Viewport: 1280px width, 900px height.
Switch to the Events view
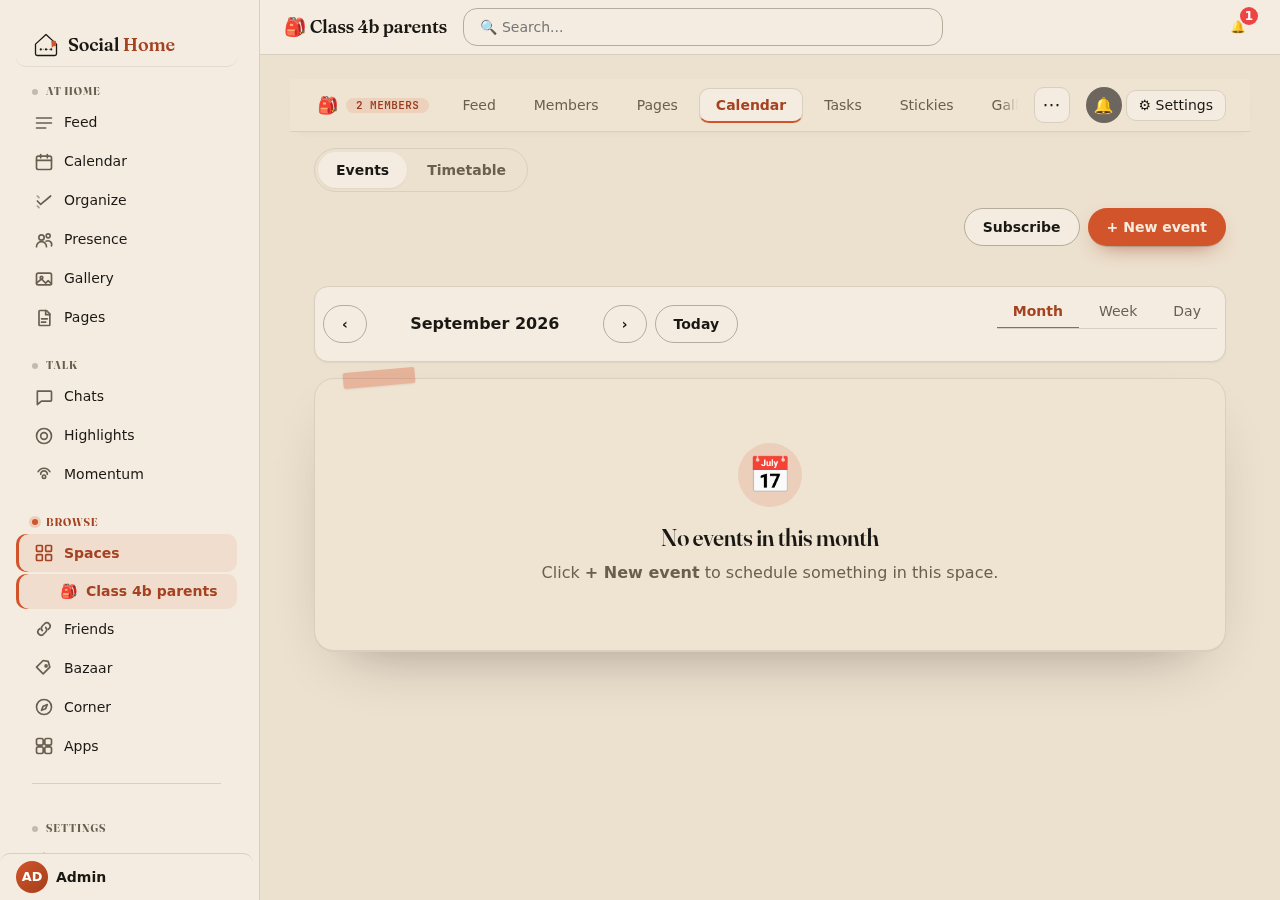(362, 170)
